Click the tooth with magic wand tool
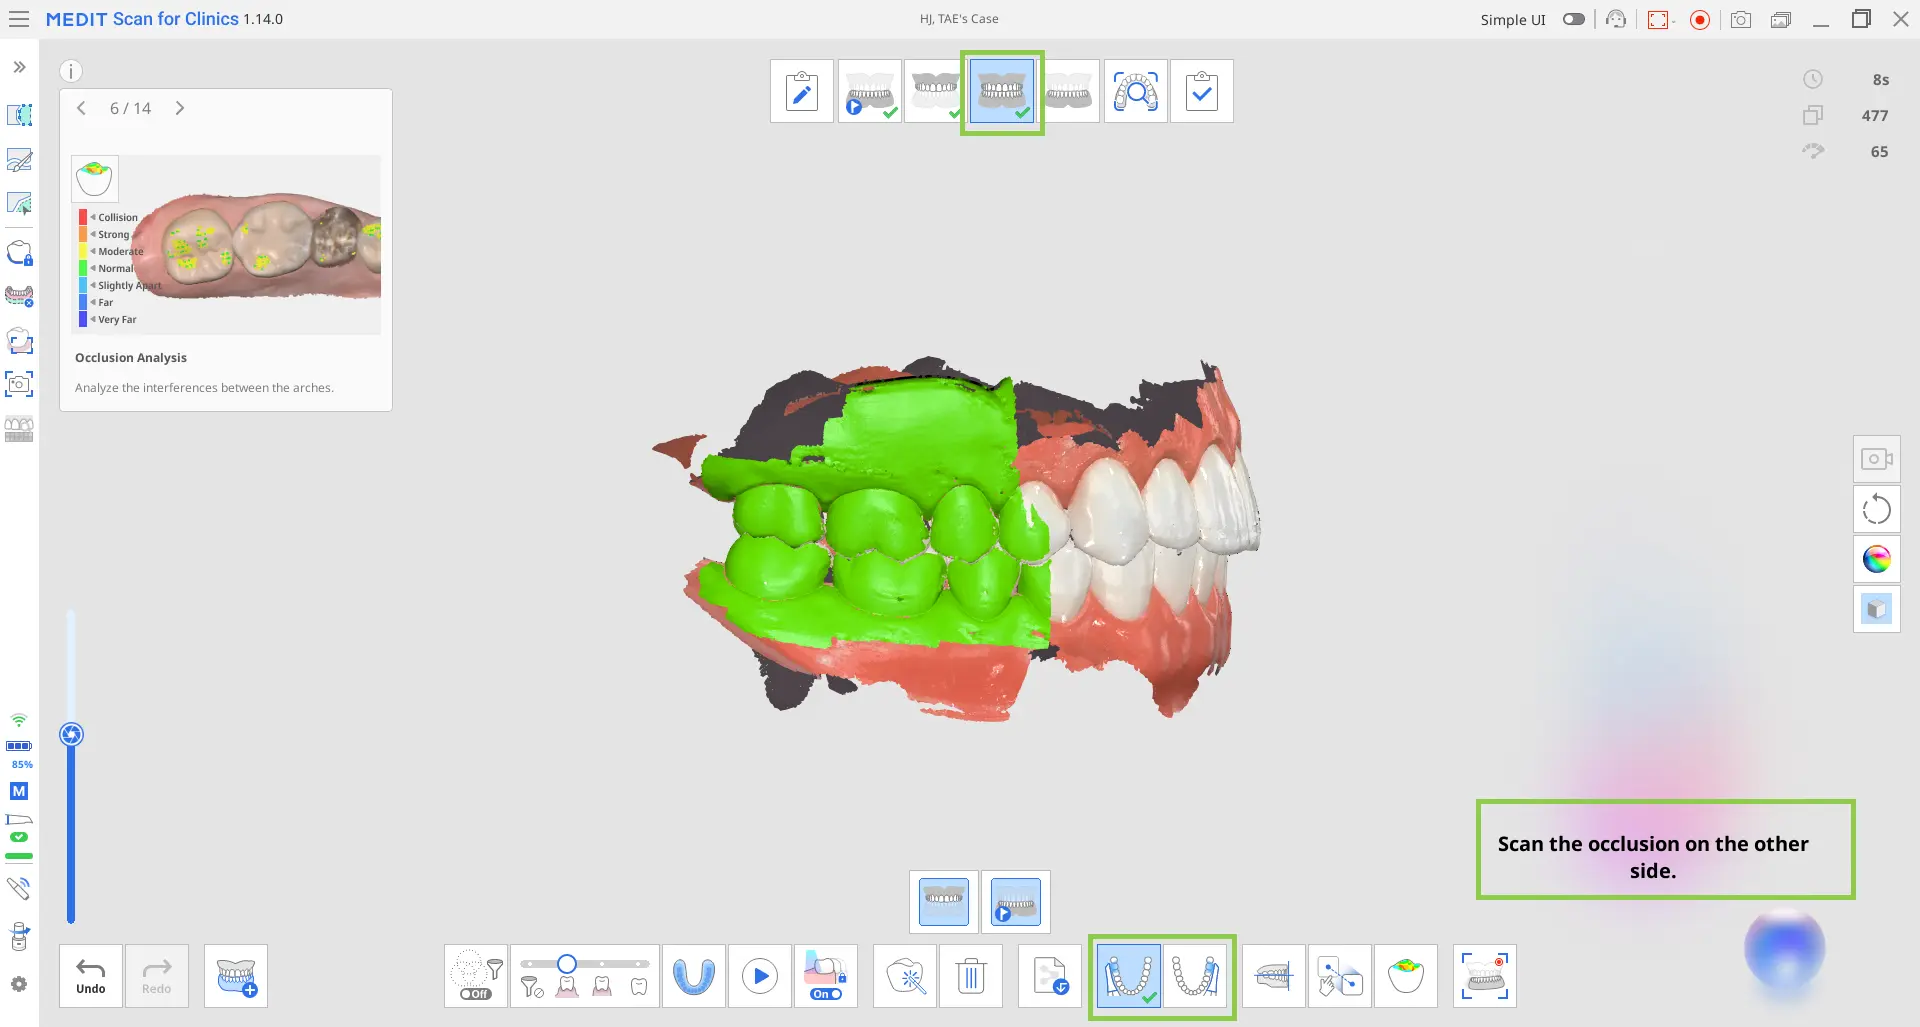This screenshot has height=1027, width=1920. point(905,976)
